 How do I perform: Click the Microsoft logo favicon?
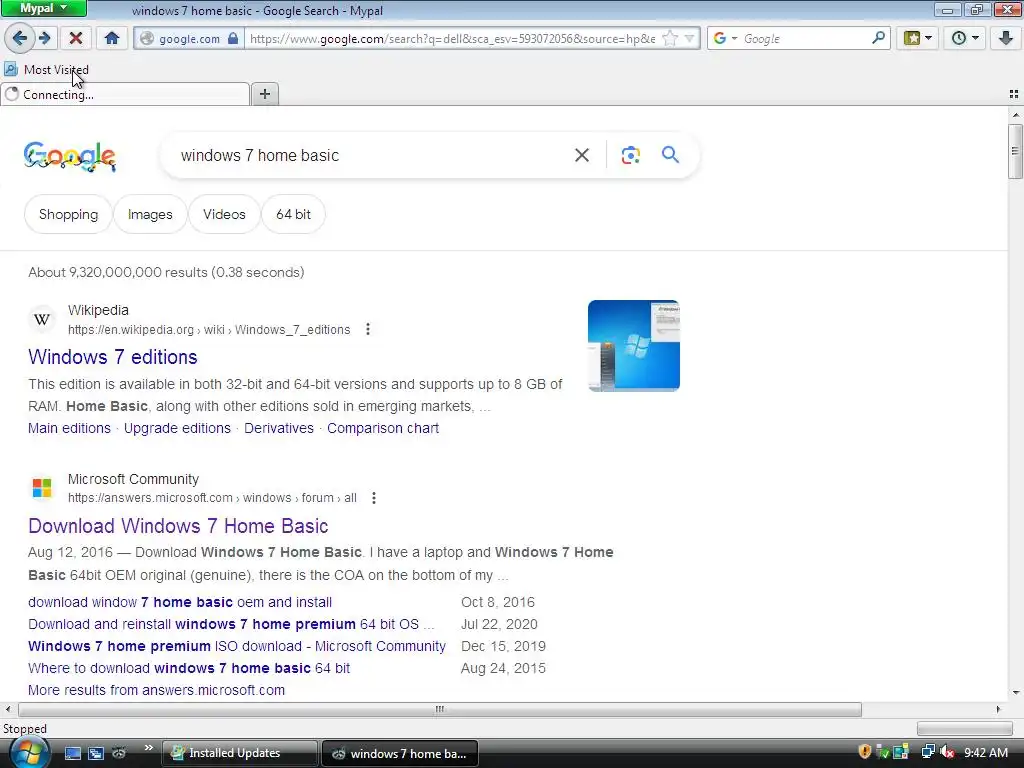42,488
